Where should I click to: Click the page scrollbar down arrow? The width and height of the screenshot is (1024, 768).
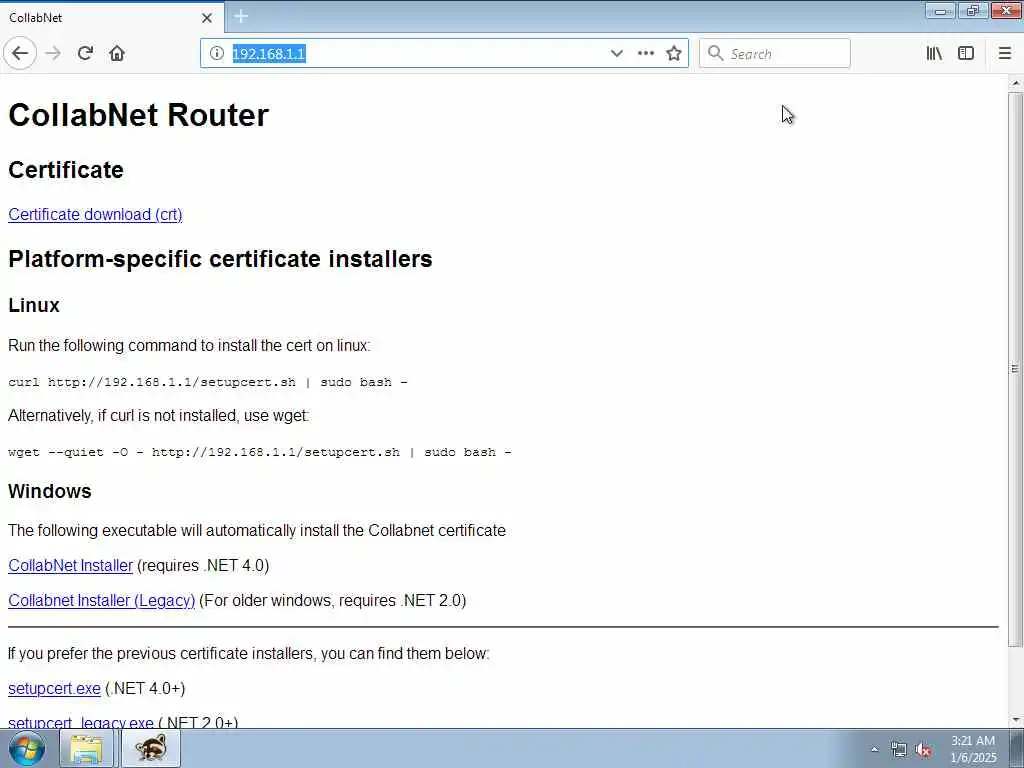pyautogui.click(x=1016, y=720)
